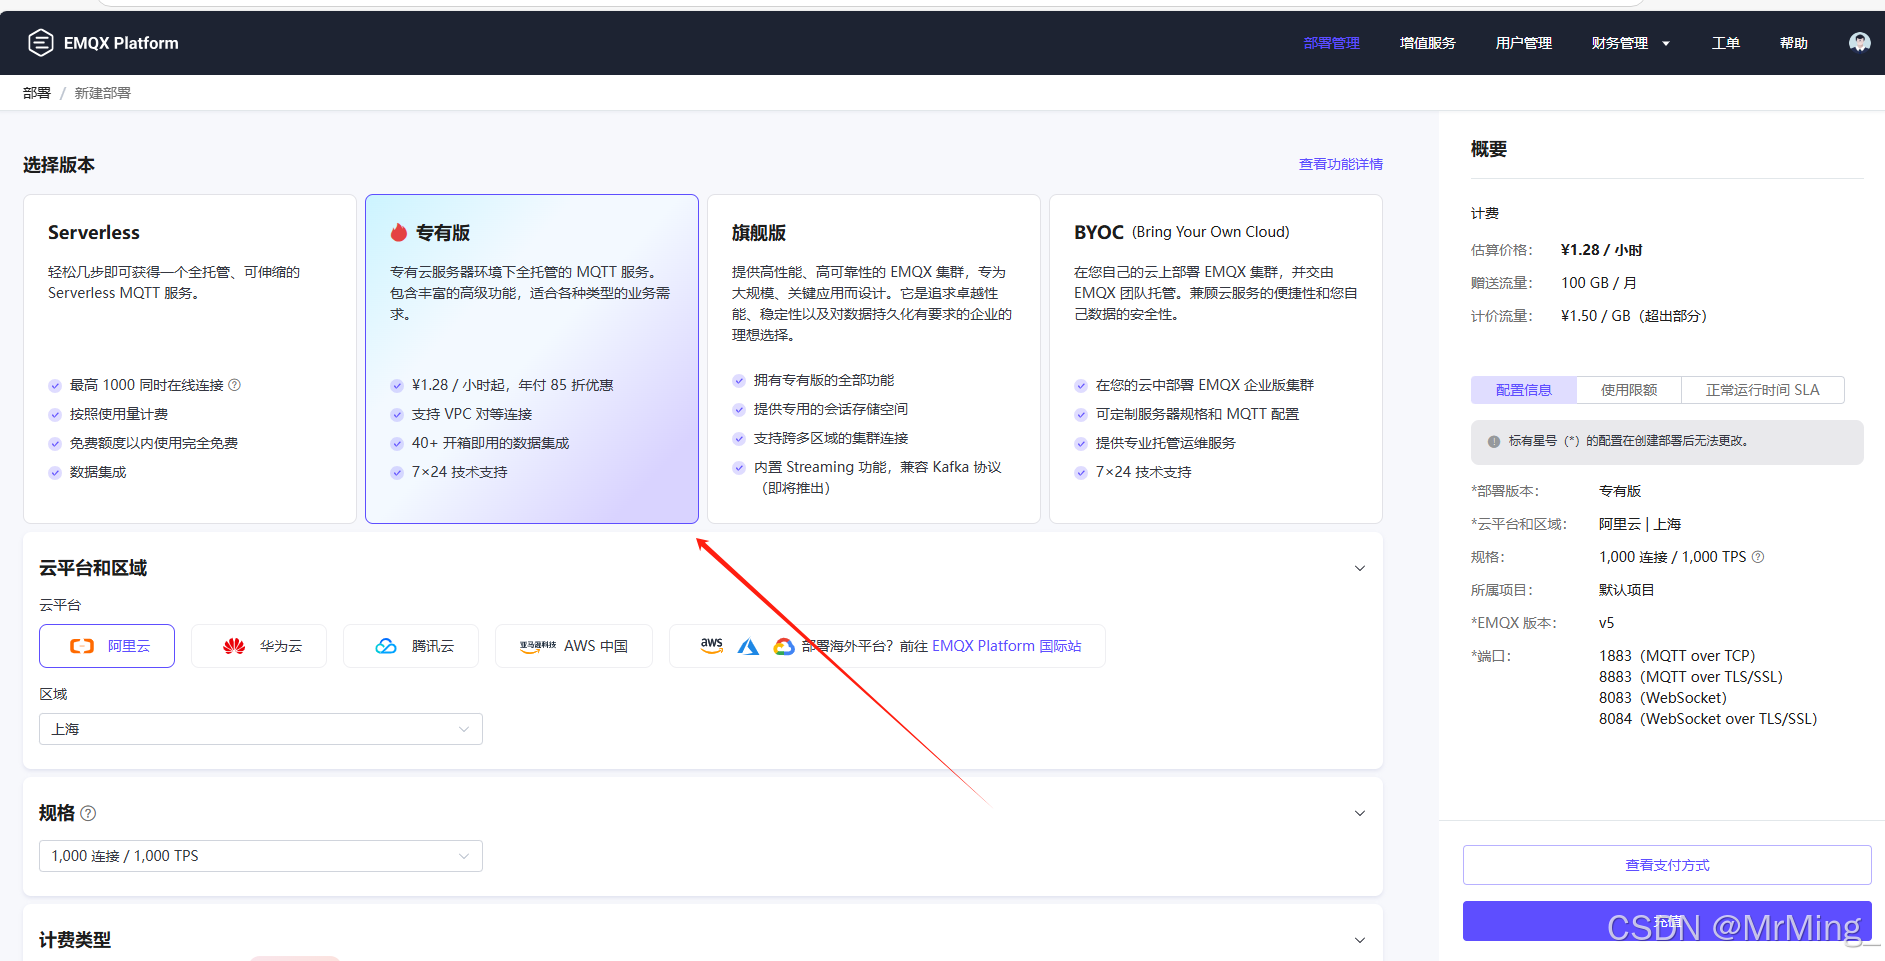The height and width of the screenshot is (961, 1885).
Task: Click 提供专业托管运维服务 feature line
Action: coord(1166,443)
